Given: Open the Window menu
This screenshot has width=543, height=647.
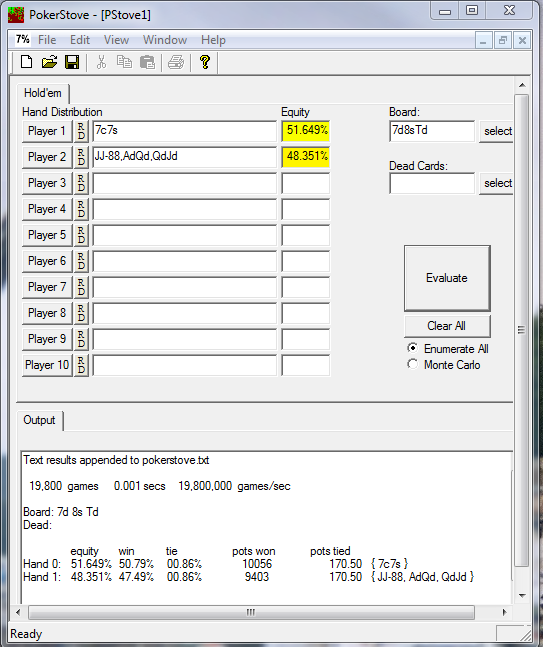Looking at the screenshot, I should pyautogui.click(x=165, y=40).
